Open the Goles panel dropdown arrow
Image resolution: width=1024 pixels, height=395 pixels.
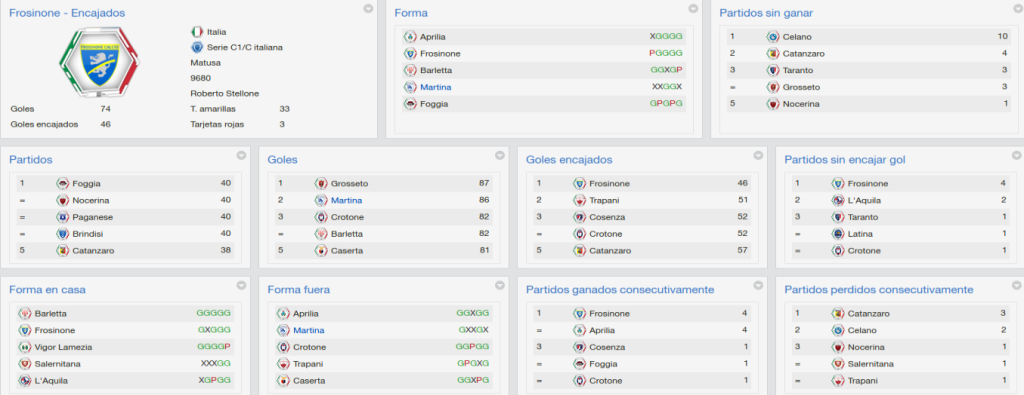click(x=500, y=155)
